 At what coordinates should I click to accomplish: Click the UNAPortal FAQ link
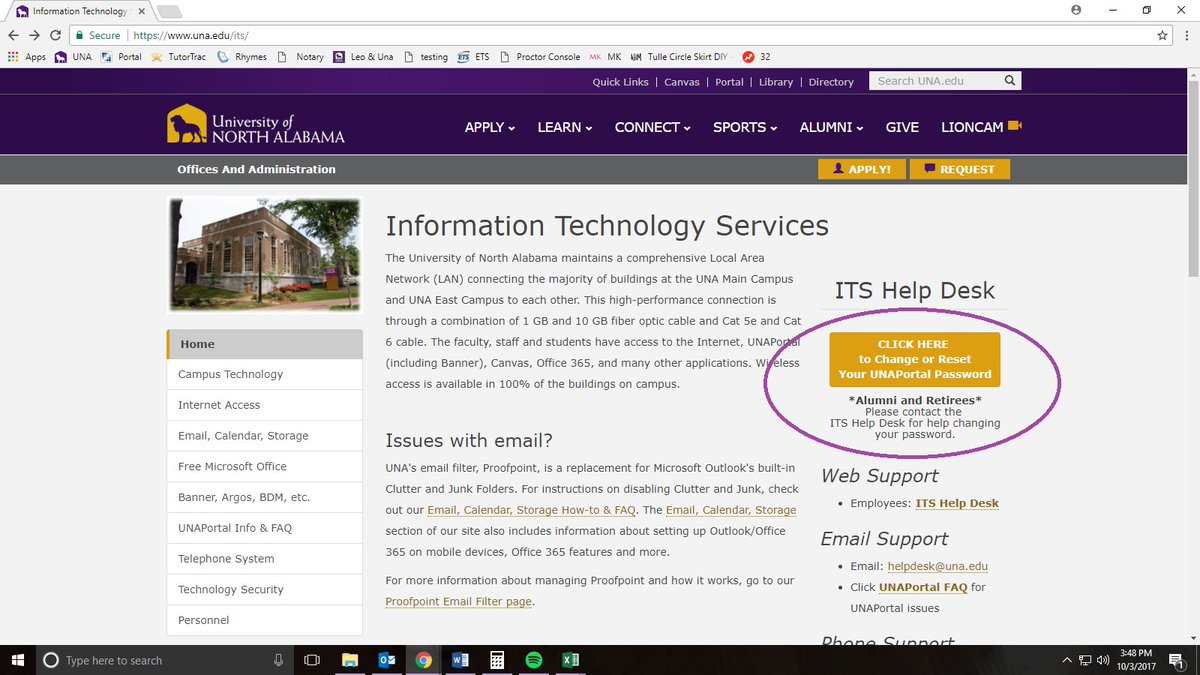(x=923, y=588)
